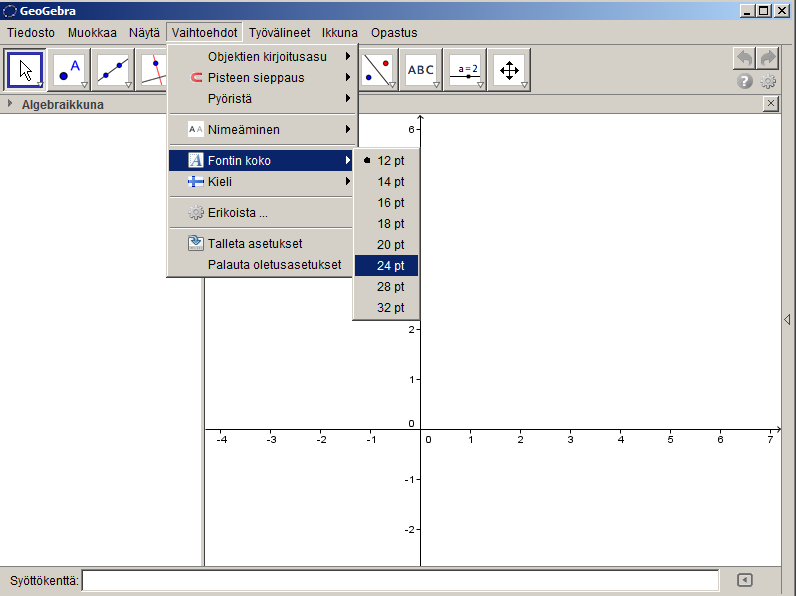Open dropdown arrow of Move tool
The height and width of the screenshot is (596, 796).
[x=41, y=85]
